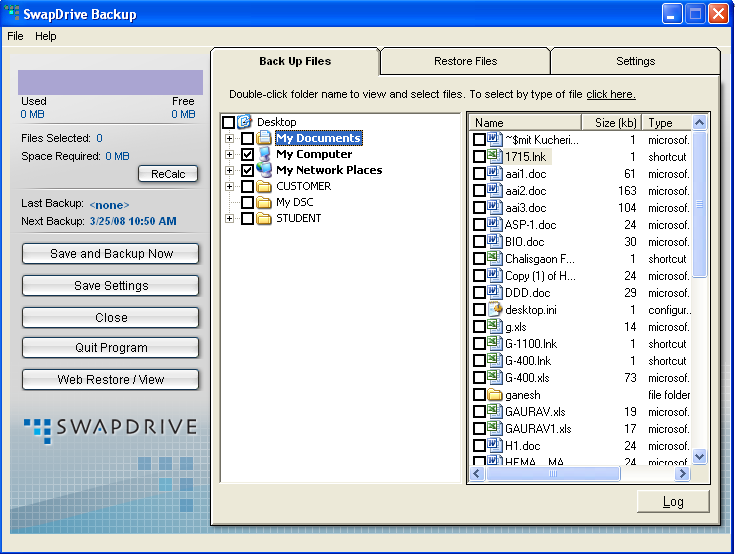Check the STUDENT folder checkbox
Viewport: 735px width, 554px height.
tap(248, 218)
